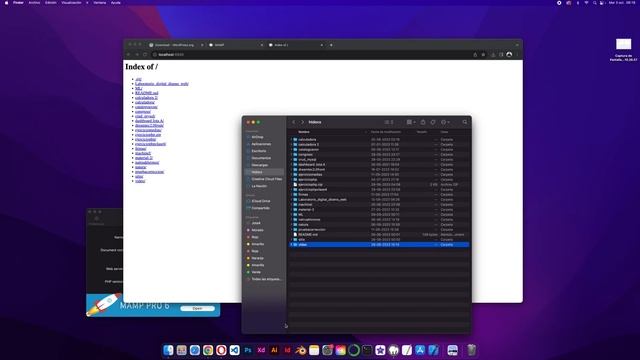Open the Chrome profile avatar
Viewport: 640px width, 360px height.
click(509, 54)
